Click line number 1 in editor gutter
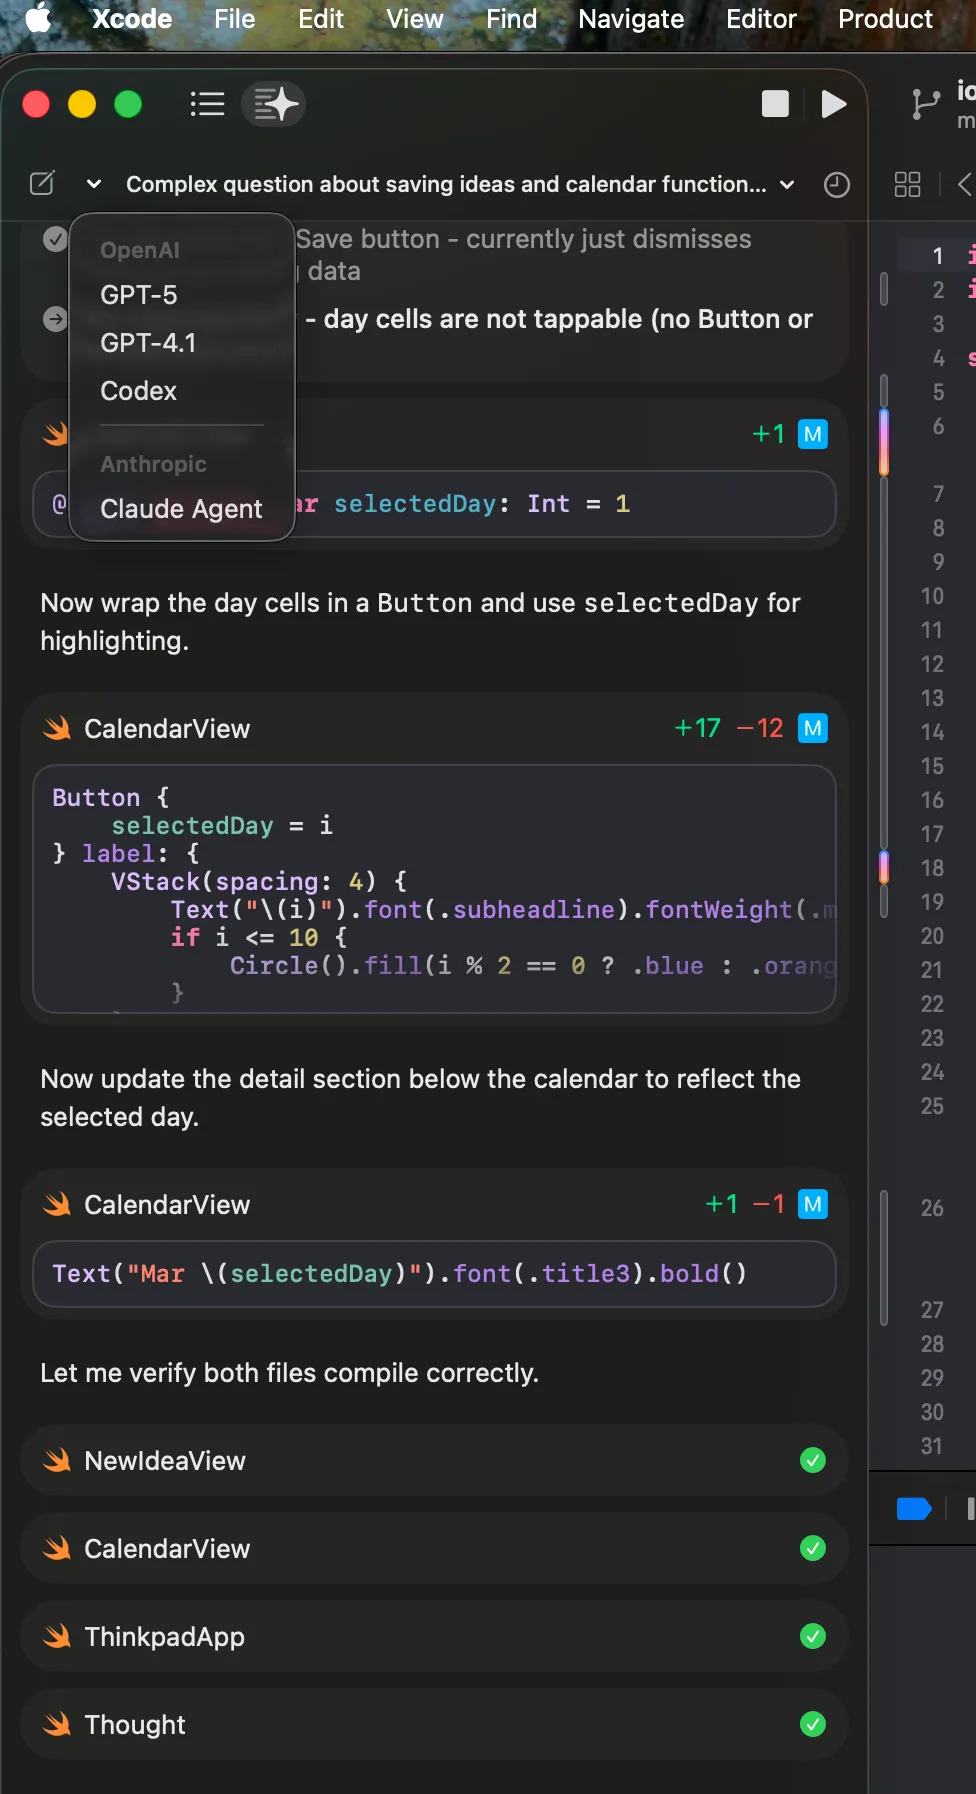Viewport: 976px width, 1794px height. tap(938, 256)
